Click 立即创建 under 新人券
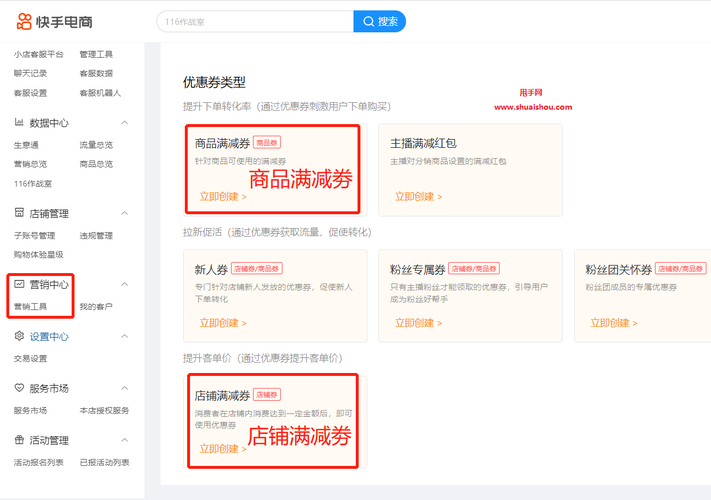Image resolution: width=711 pixels, height=500 pixels. point(222,323)
